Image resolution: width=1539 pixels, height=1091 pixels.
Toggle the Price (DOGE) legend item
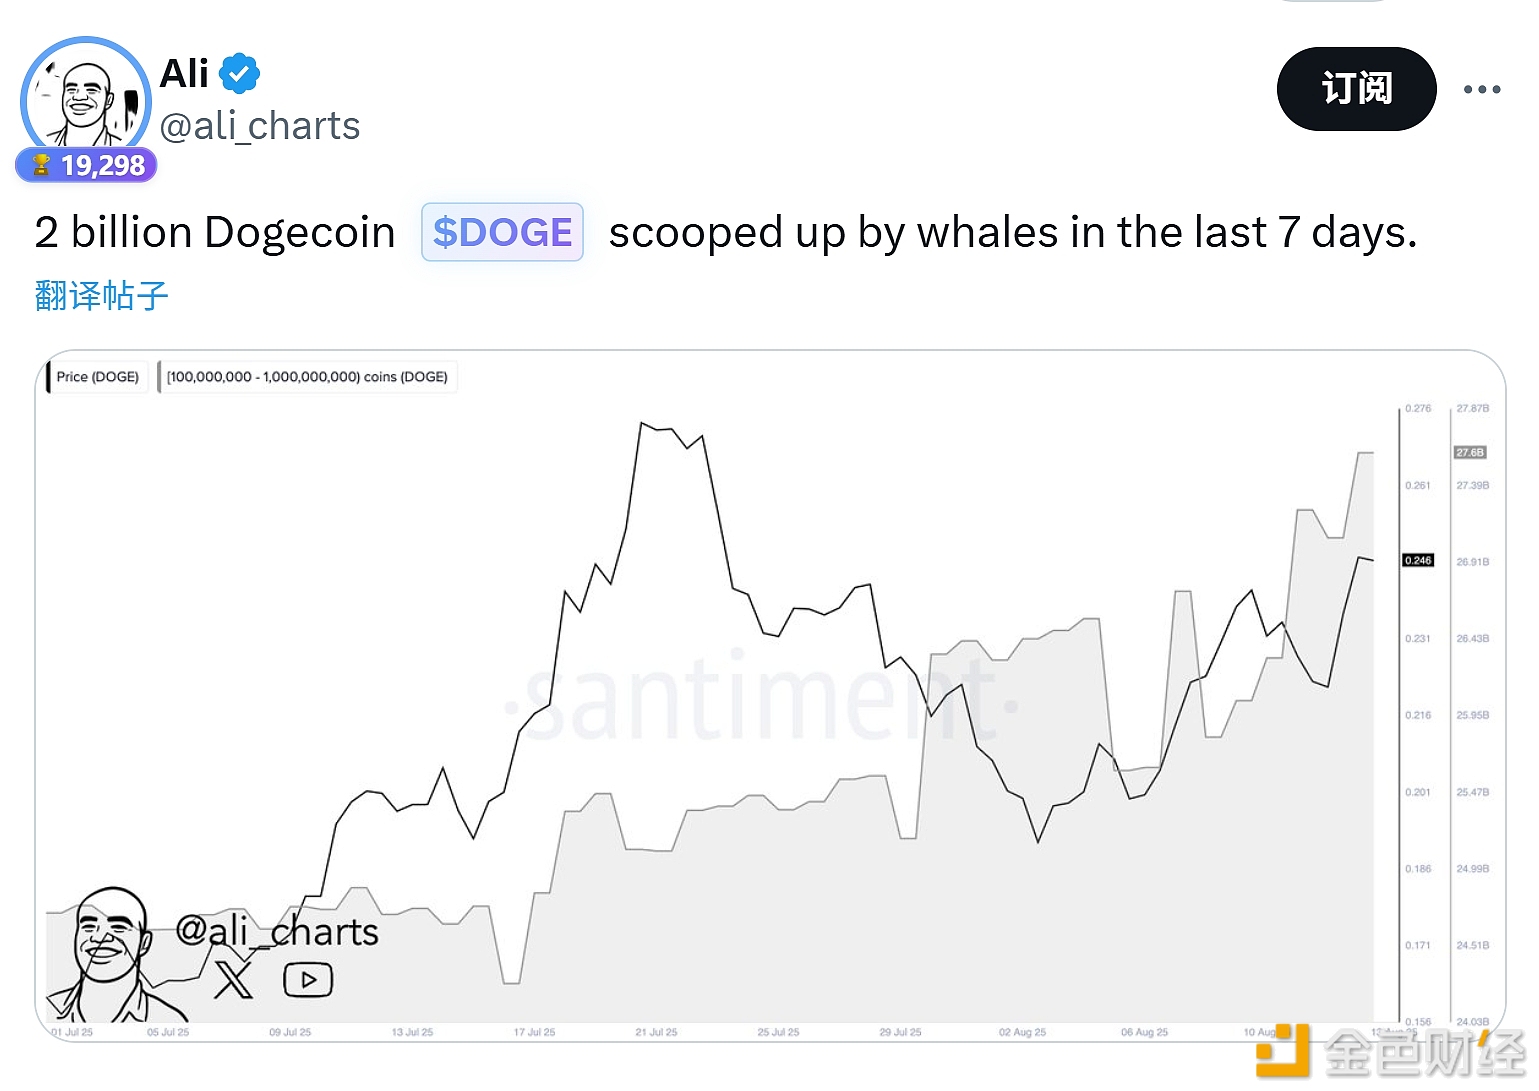click(x=97, y=377)
